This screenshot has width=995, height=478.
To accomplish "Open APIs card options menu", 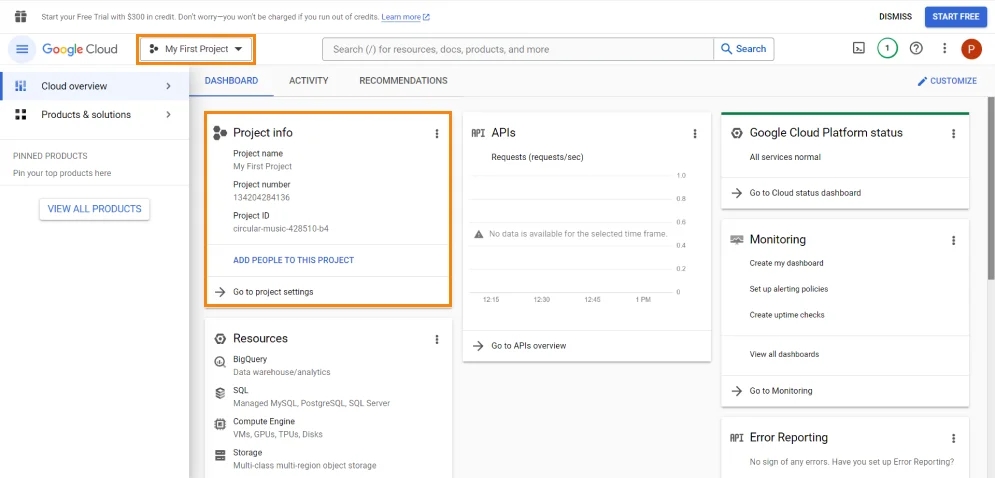I will tap(695, 133).
